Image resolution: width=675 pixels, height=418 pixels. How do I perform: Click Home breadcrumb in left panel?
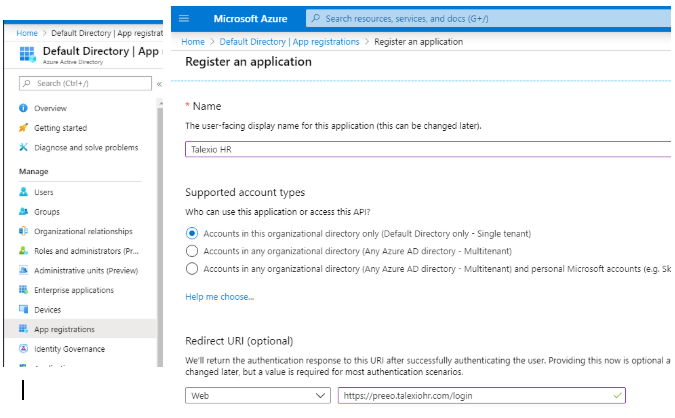click(x=27, y=33)
